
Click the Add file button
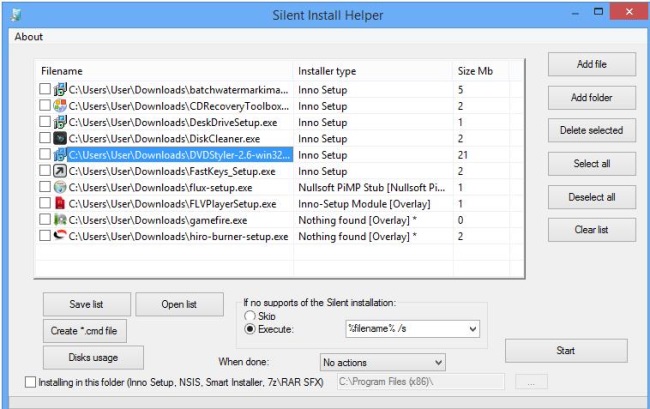click(592, 64)
